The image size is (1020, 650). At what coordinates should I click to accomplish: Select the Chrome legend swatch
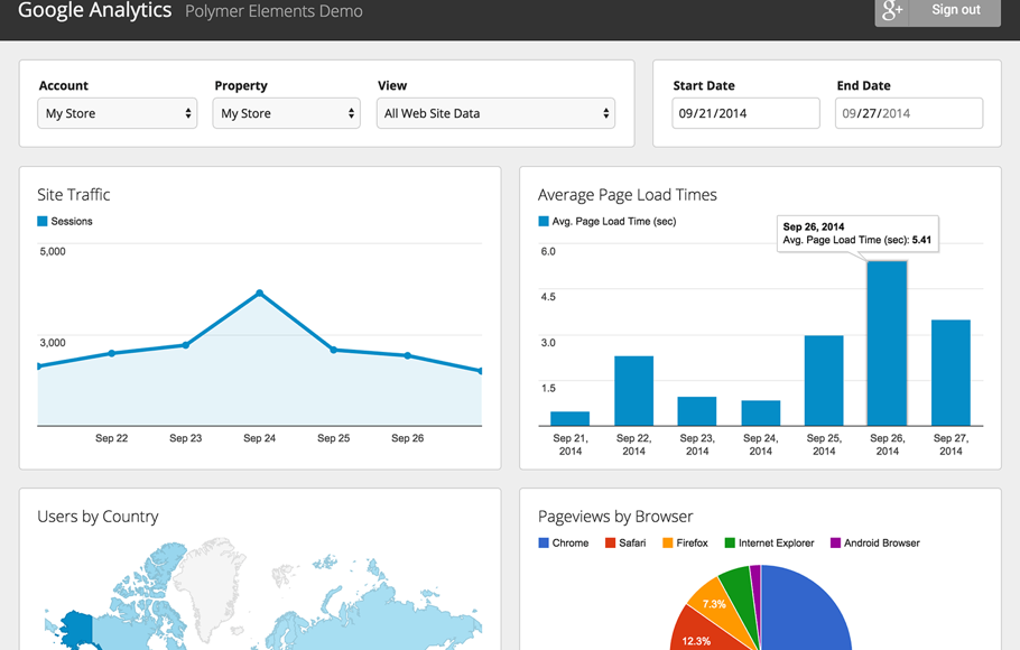[543, 543]
